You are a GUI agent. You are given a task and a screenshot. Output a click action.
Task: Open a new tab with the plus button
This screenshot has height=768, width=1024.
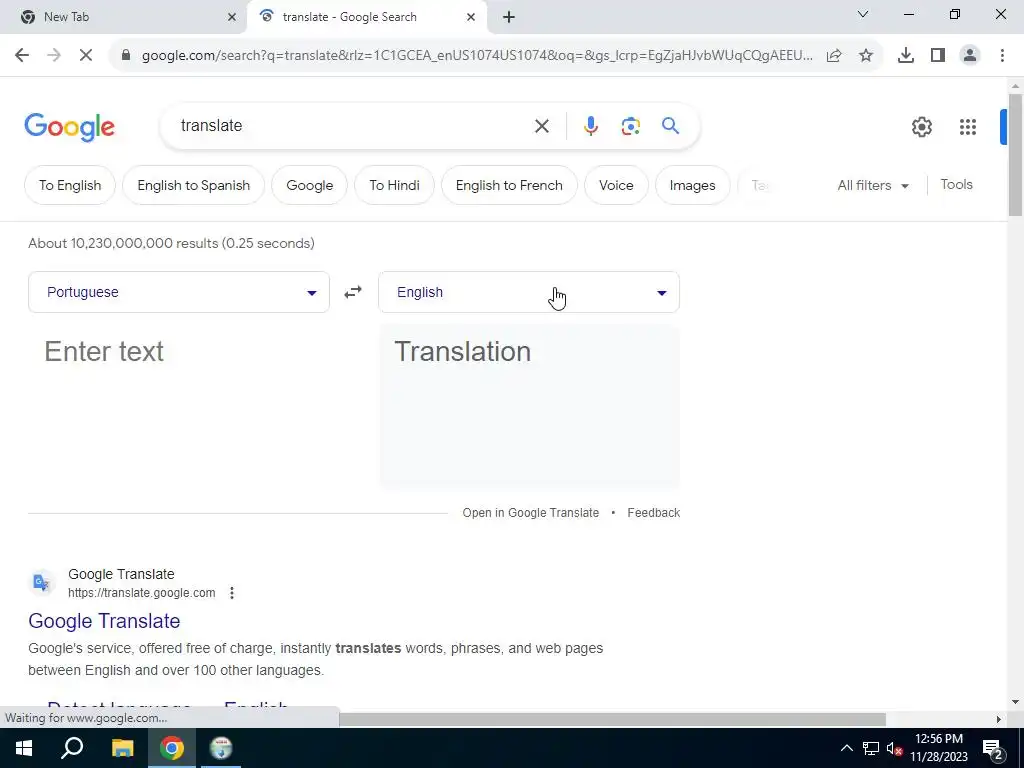tap(509, 18)
